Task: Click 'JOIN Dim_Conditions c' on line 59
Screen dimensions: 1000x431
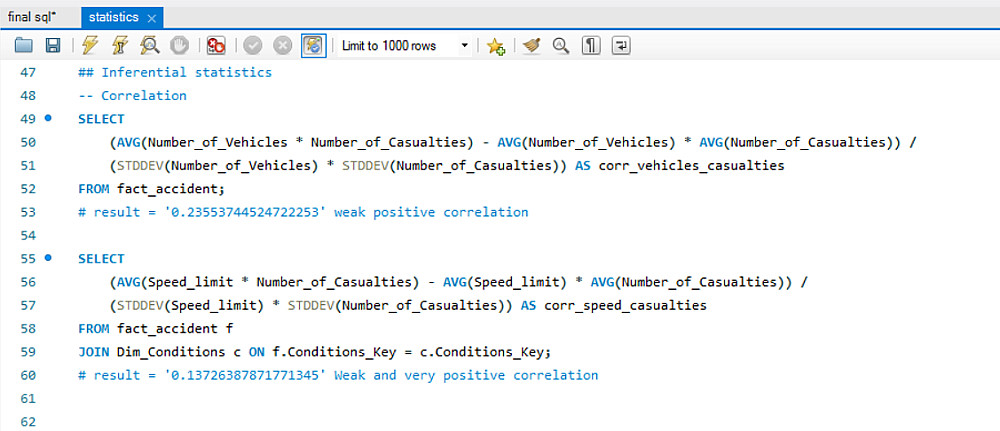Action: tap(159, 352)
